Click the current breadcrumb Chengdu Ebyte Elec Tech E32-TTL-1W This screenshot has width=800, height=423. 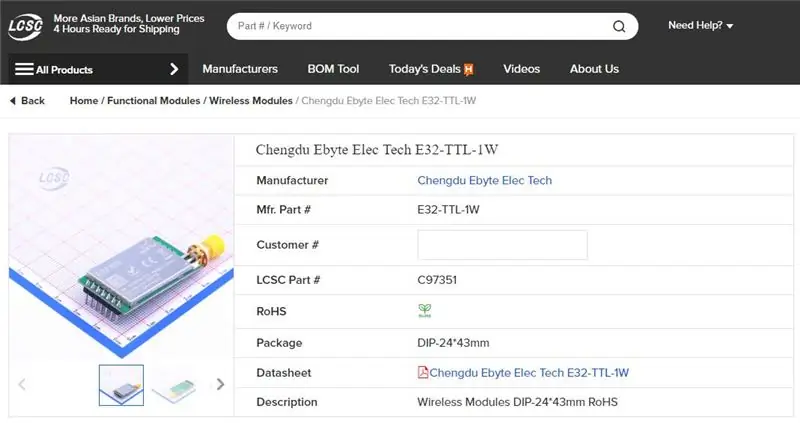pos(389,101)
